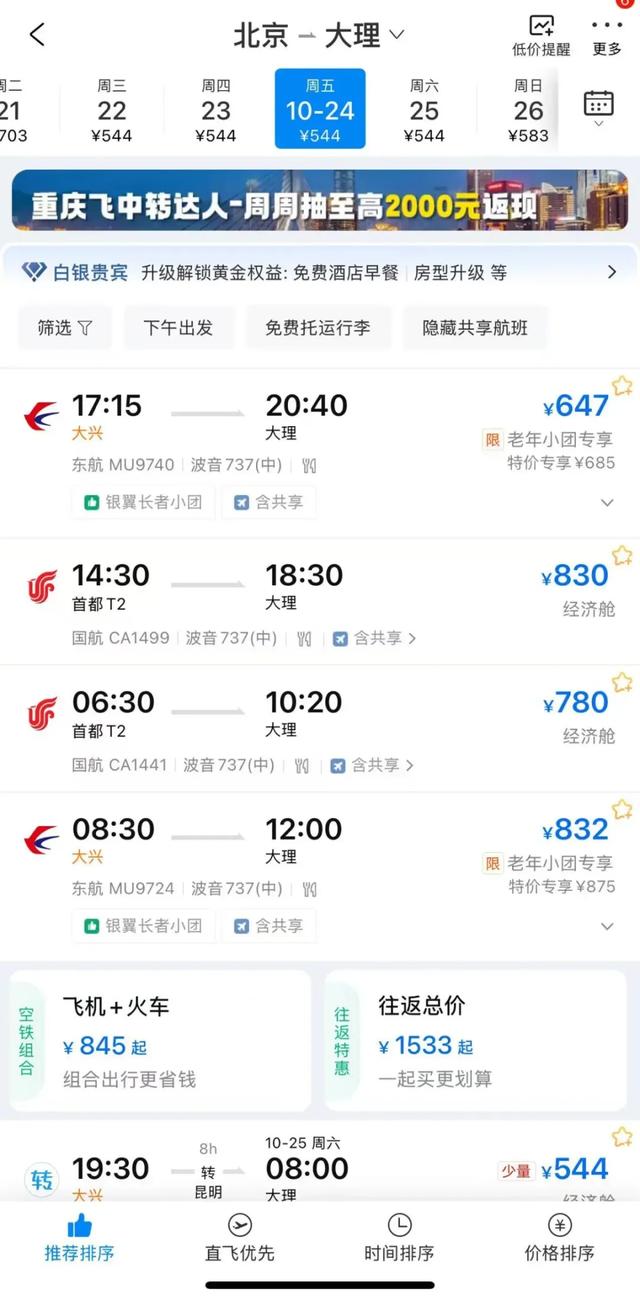
Task: Tap the back arrow icon
Action: 37,35
